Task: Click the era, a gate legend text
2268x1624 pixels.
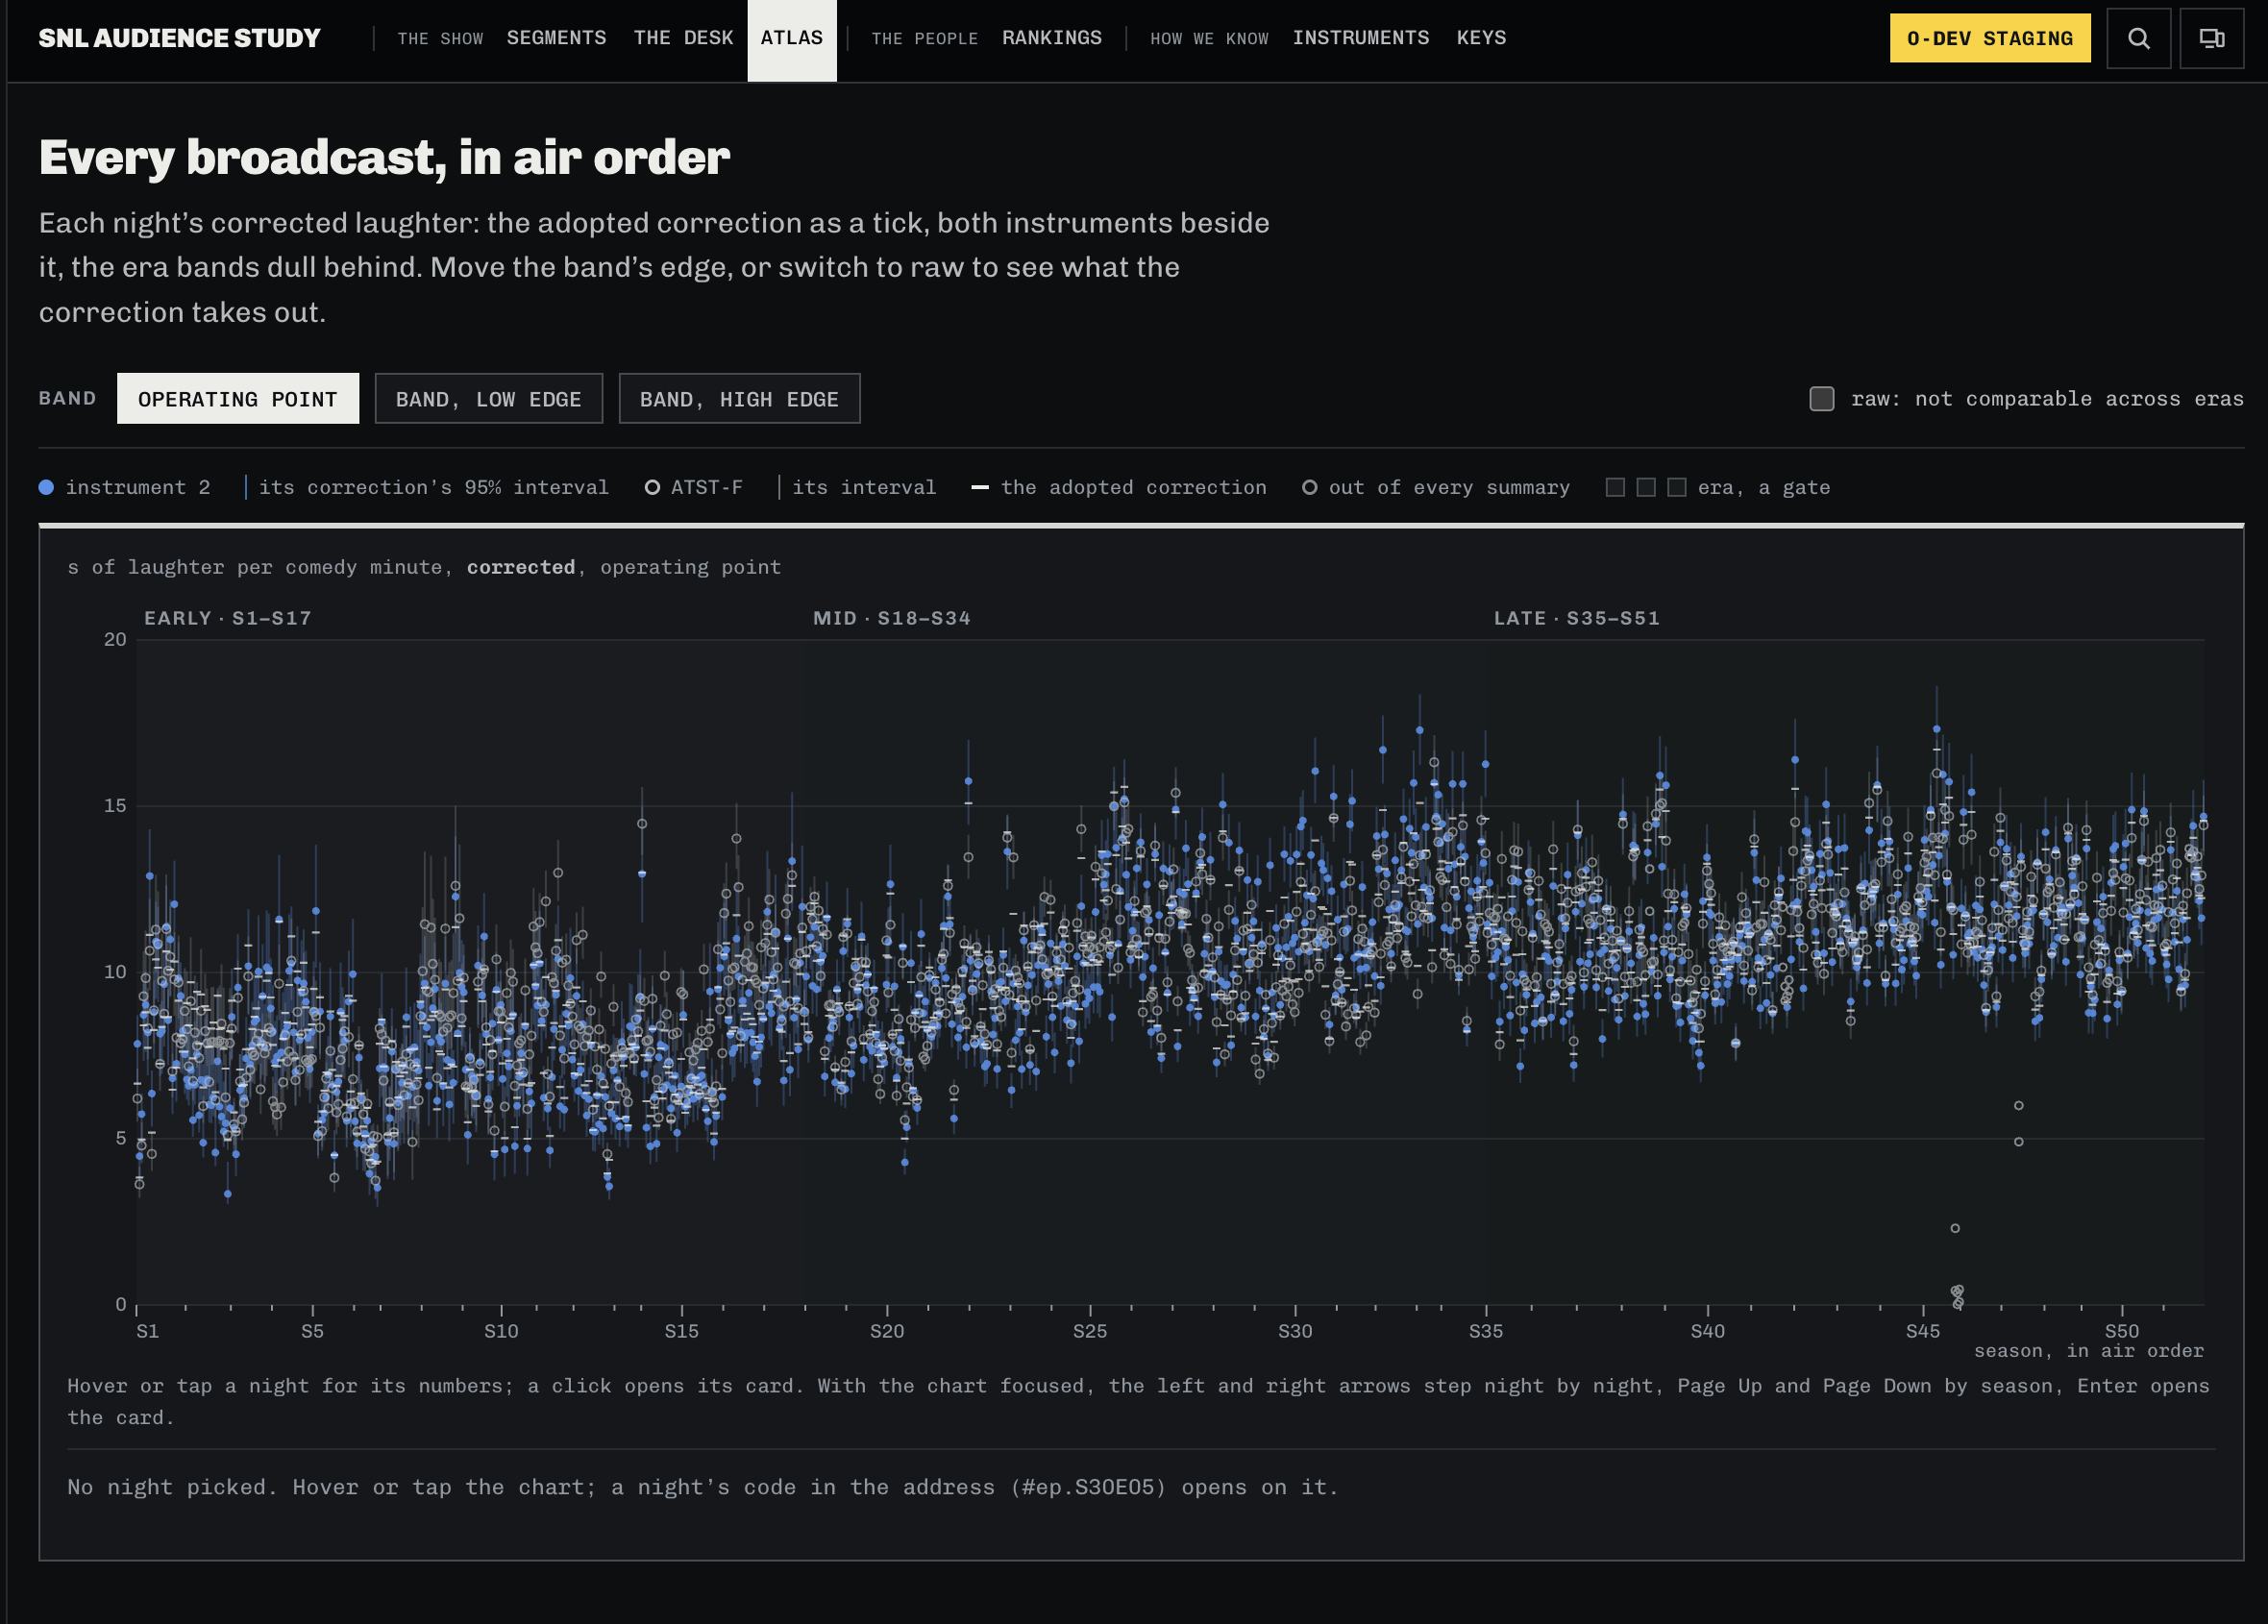Action: 1763,487
